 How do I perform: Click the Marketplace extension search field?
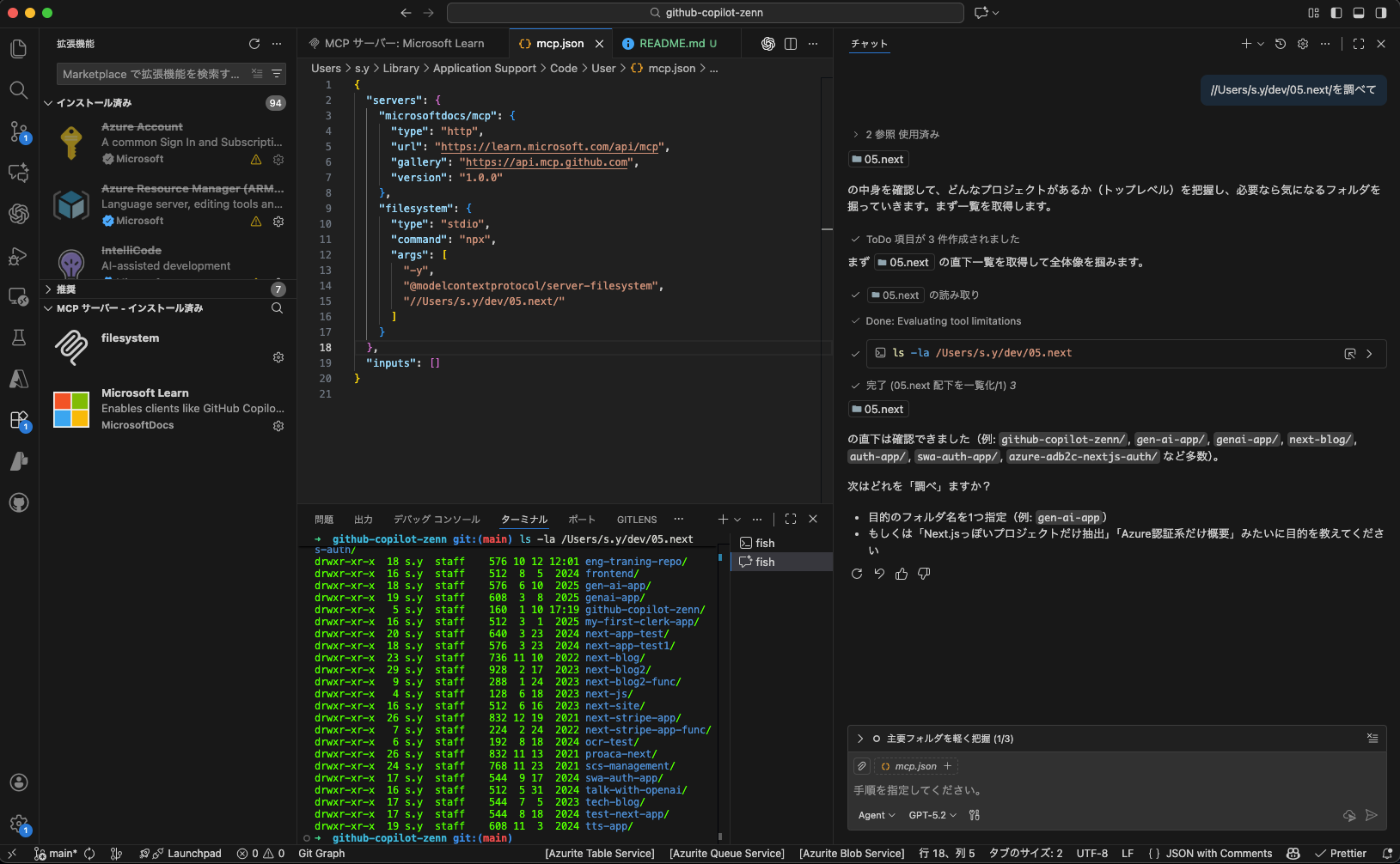point(152,74)
